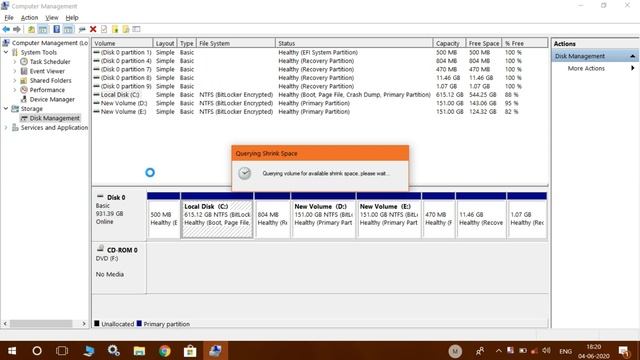Expand the Performance node arrow
640x360 pixels.
click(15, 90)
